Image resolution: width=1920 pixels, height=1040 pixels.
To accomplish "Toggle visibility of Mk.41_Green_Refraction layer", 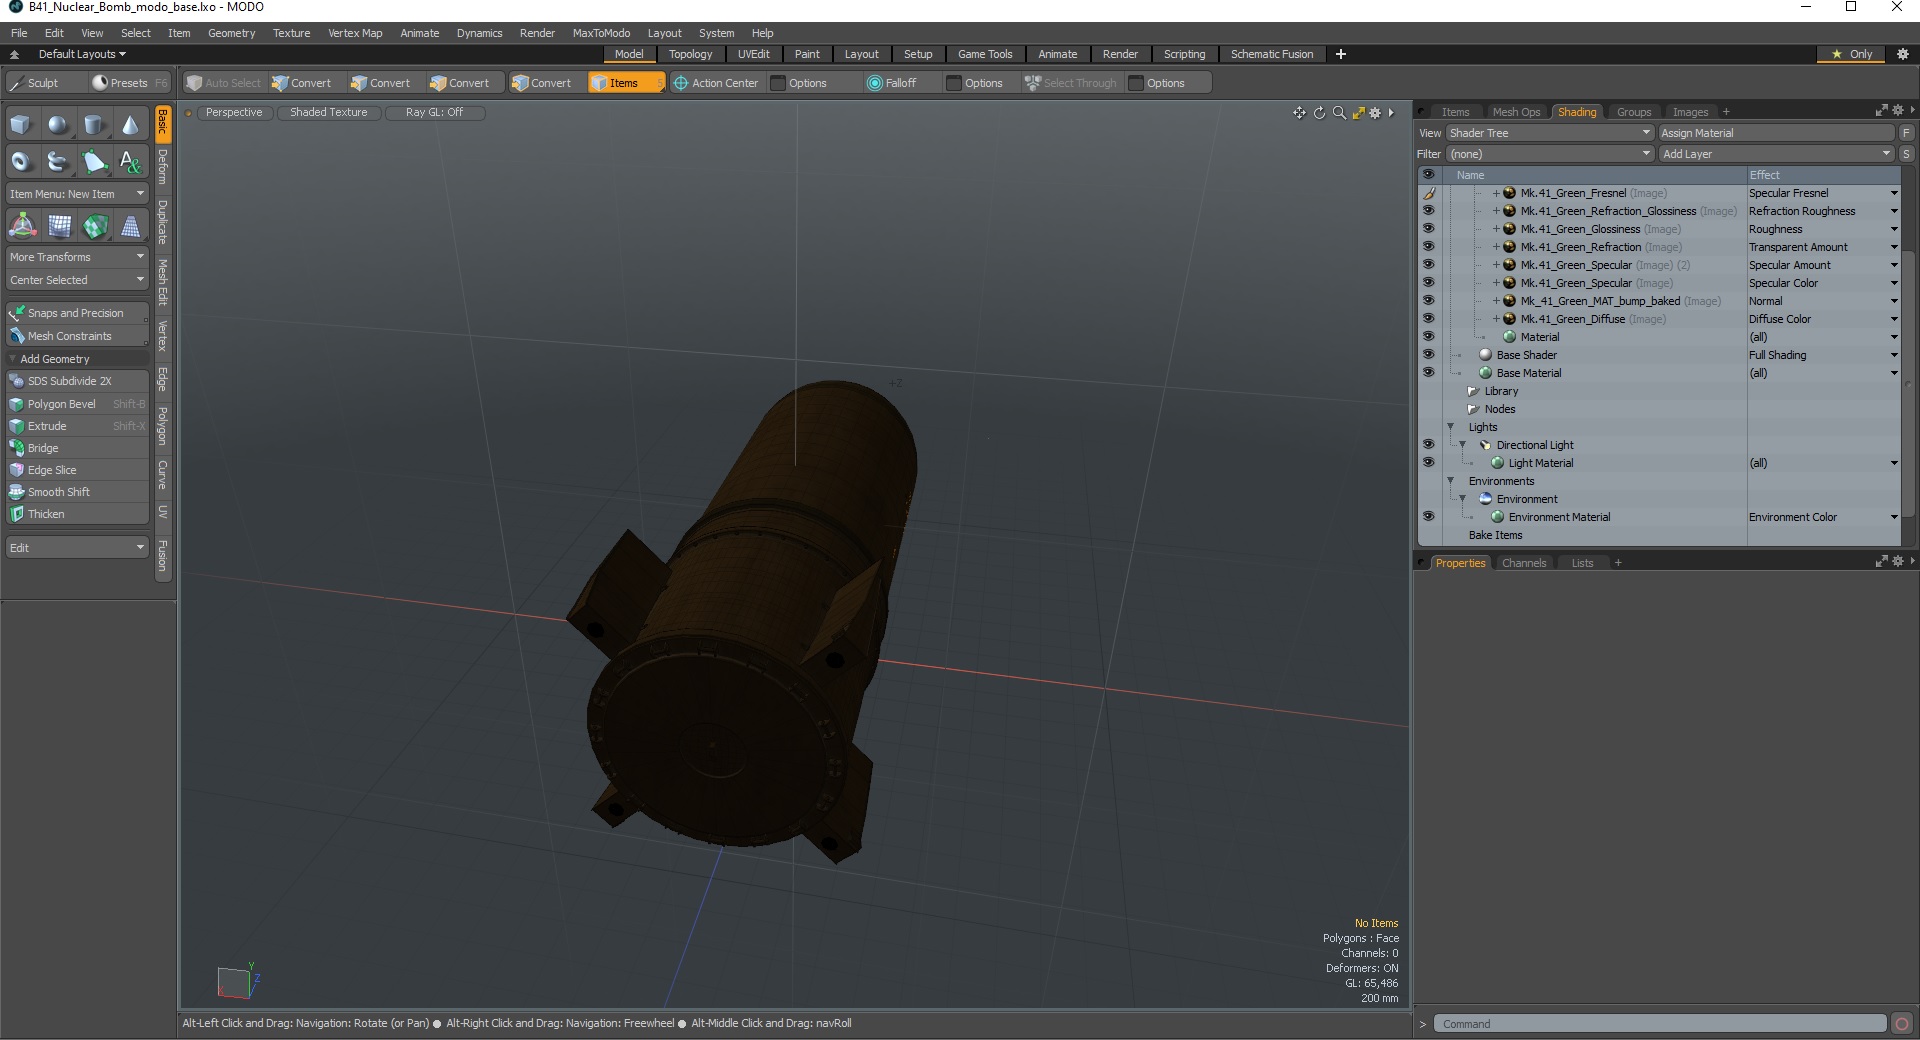I will point(1428,247).
